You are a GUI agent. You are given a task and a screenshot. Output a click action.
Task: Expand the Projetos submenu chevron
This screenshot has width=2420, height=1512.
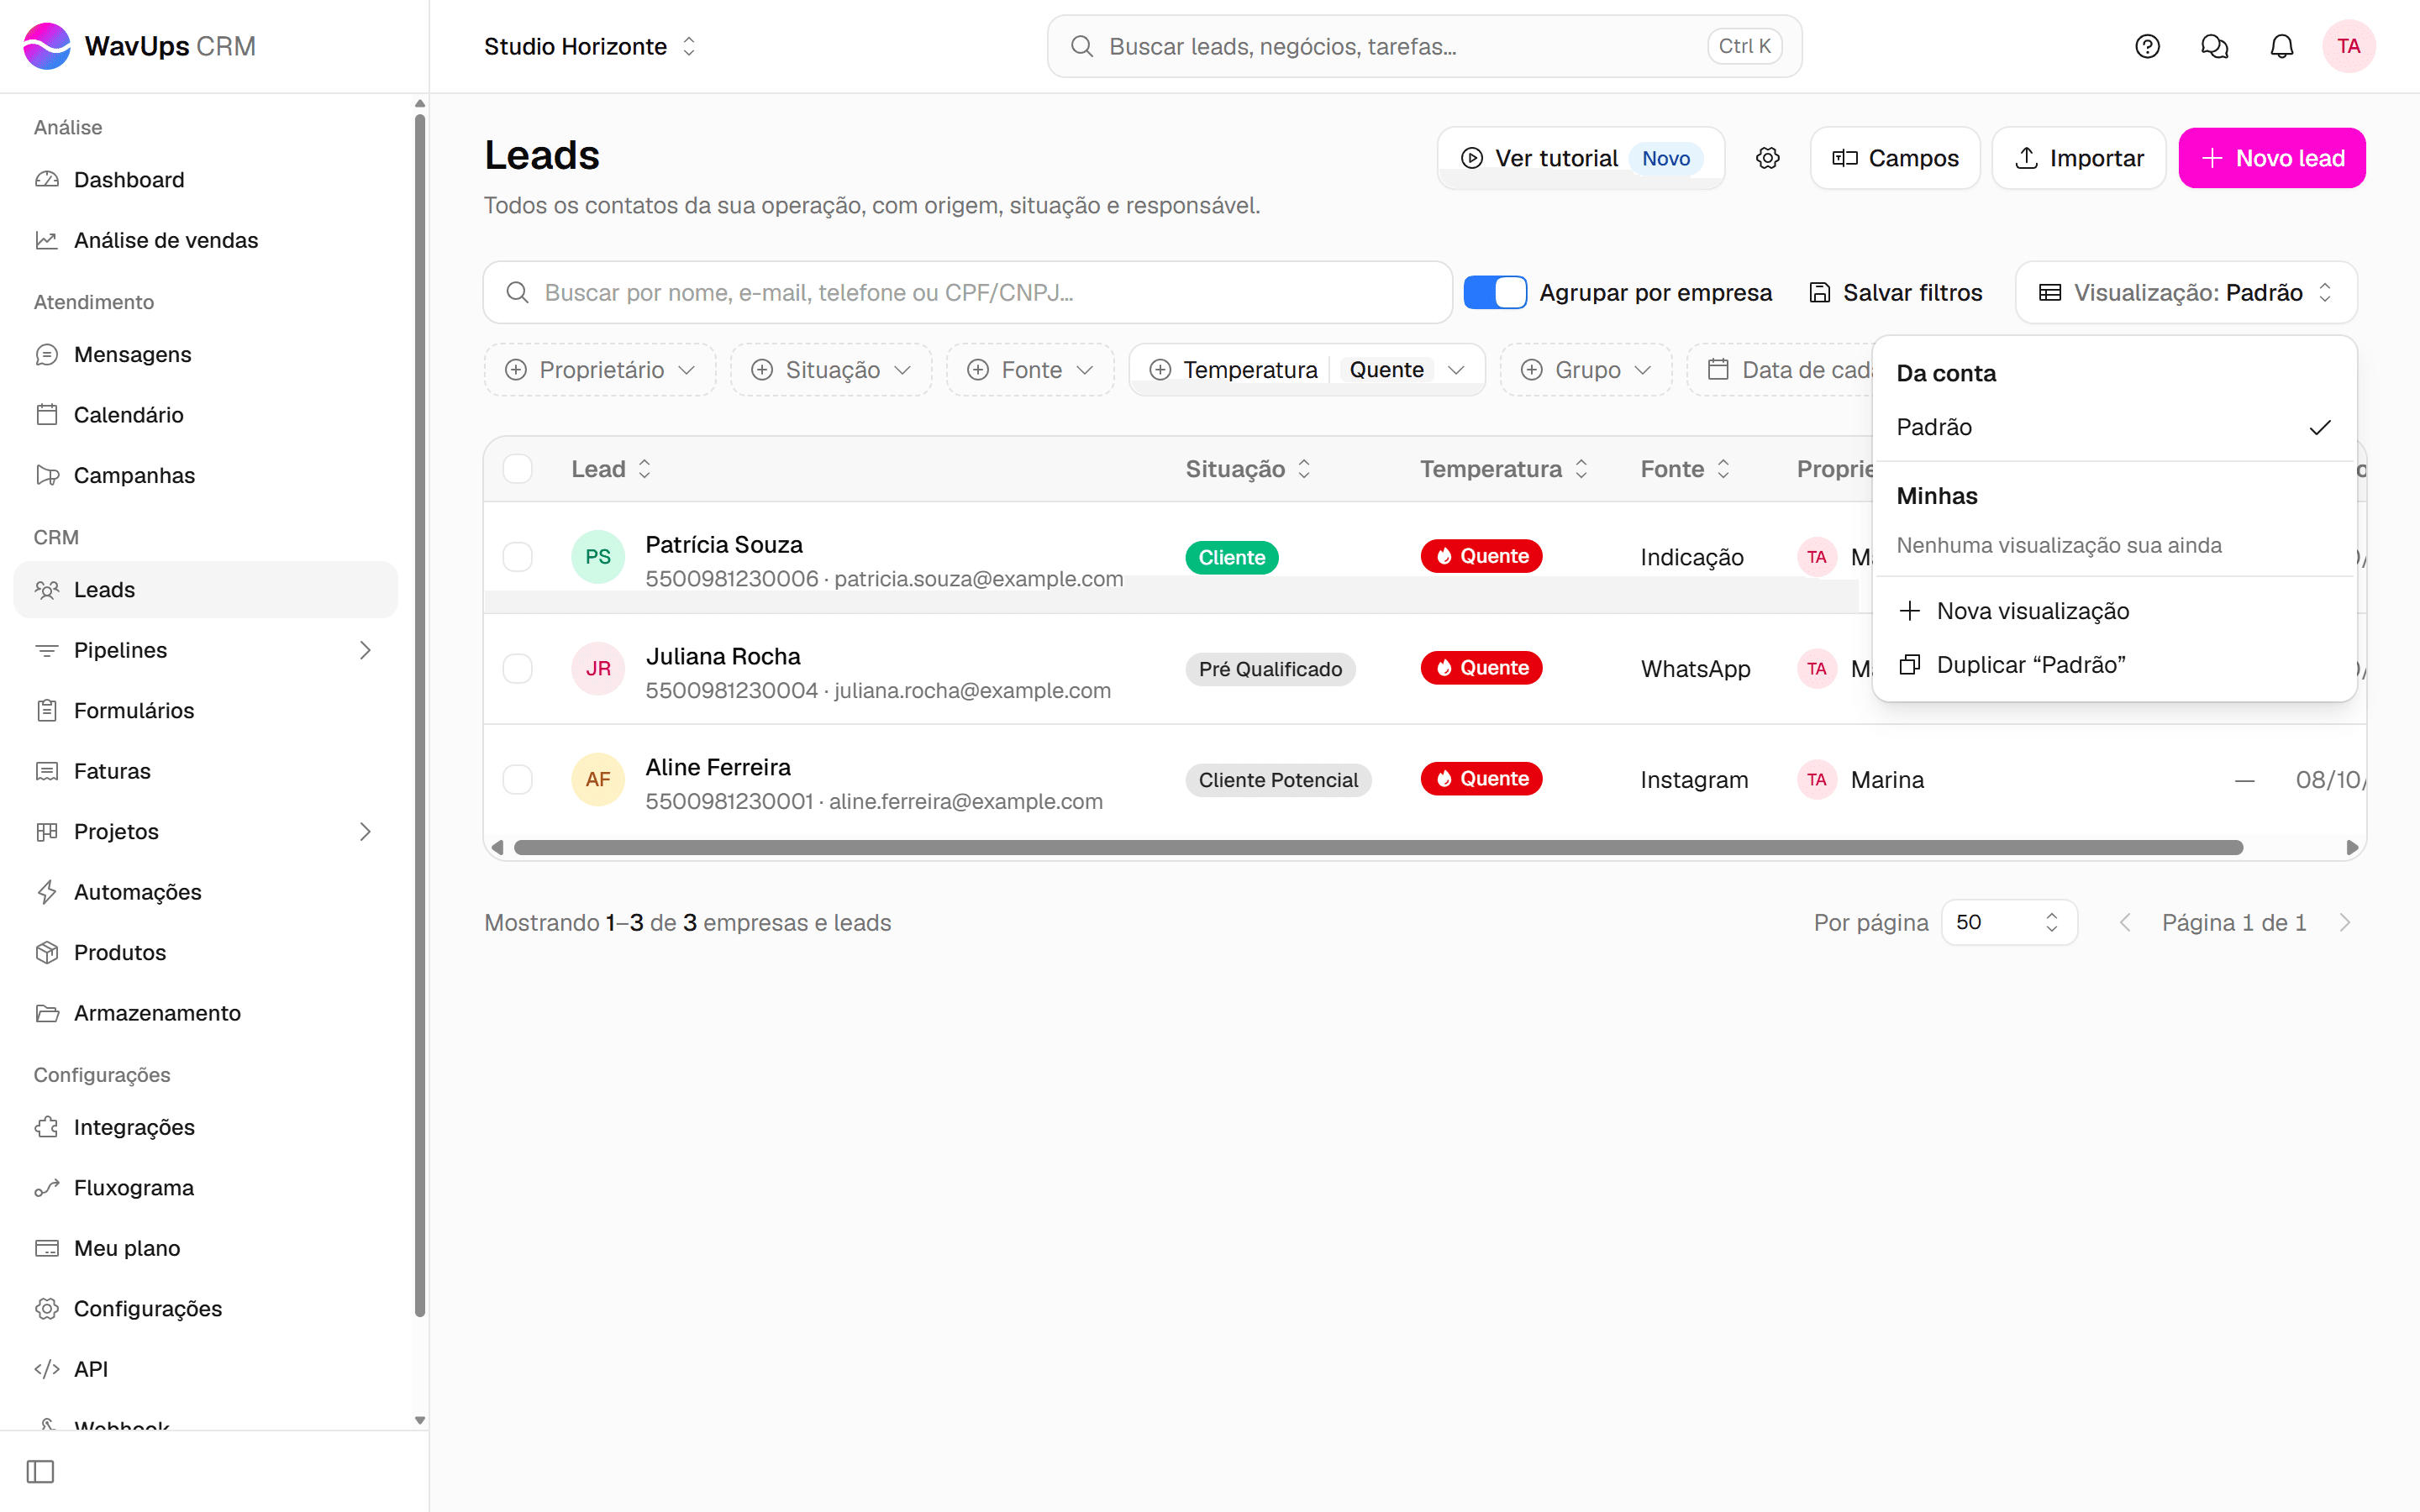[x=365, y=832]
